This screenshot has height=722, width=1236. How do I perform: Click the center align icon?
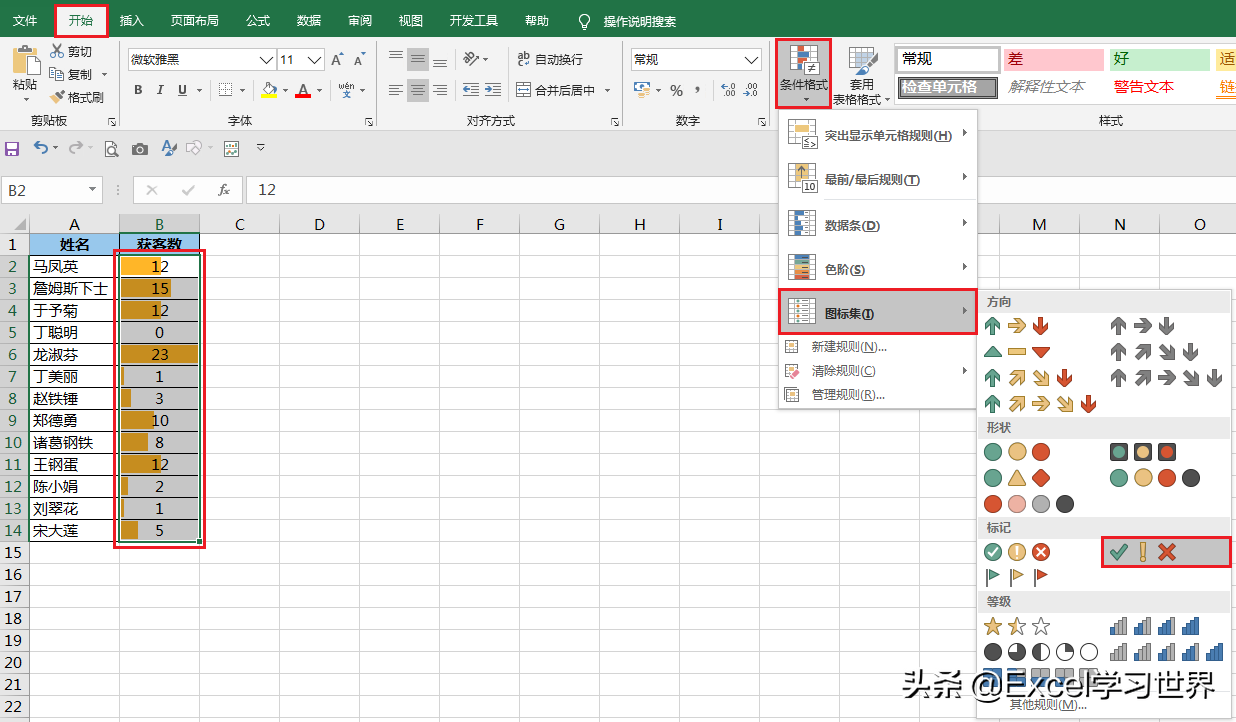point(418,90)
